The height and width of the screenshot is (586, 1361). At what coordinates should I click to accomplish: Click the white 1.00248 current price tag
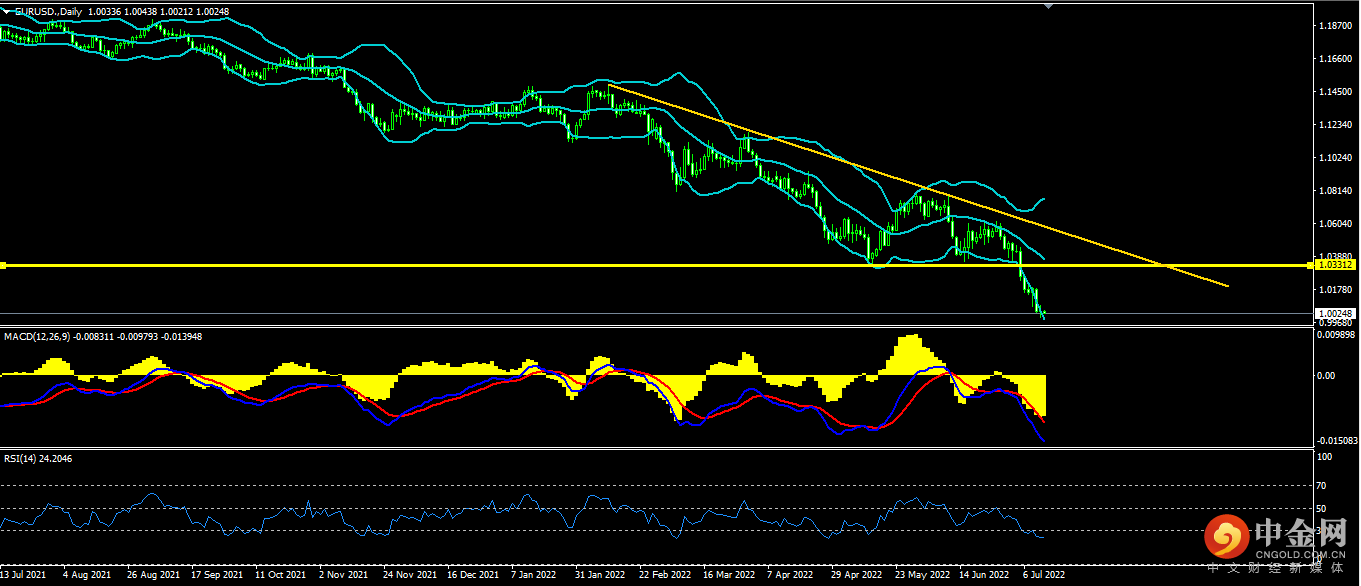[1335, 314]
